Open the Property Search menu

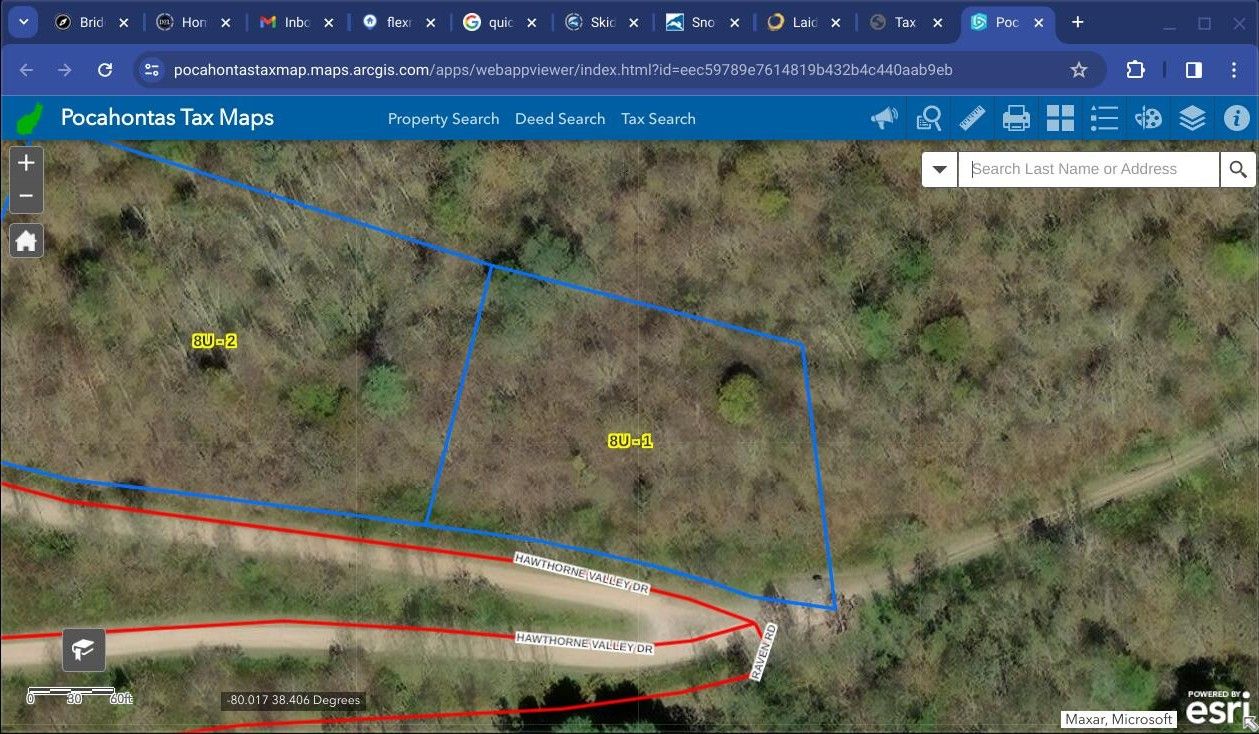pyautogui.click(x=443, y=118)
